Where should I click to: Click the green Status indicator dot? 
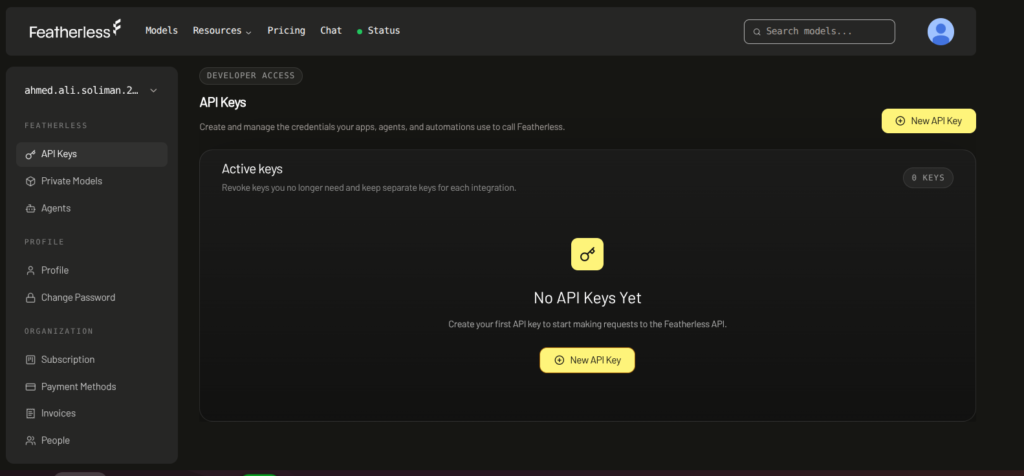coord(359,31)
